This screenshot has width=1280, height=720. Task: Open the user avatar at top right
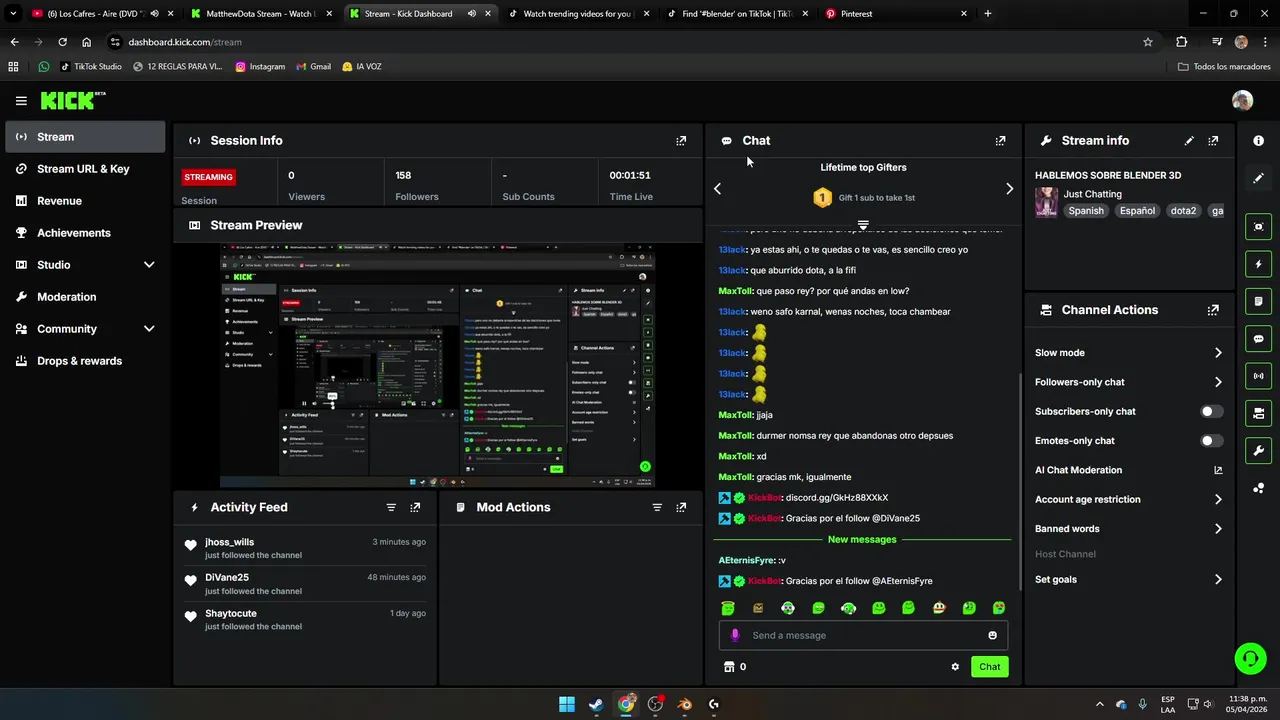point(1242,100)
